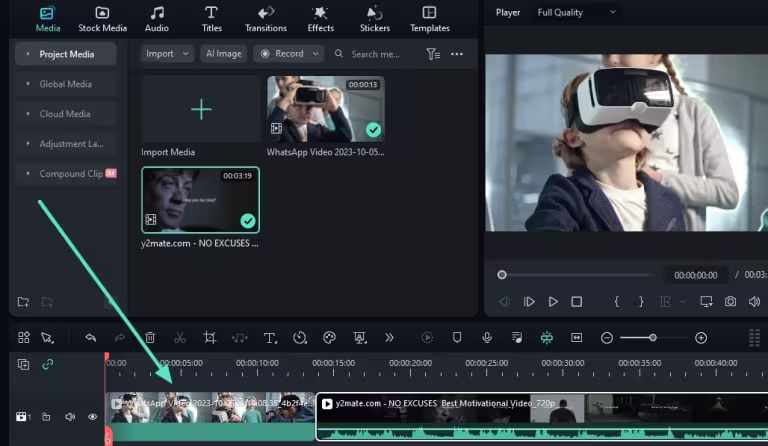Toggle the green auto ripple icon
The image size is (768, 446).
click(x=547, y=338)
